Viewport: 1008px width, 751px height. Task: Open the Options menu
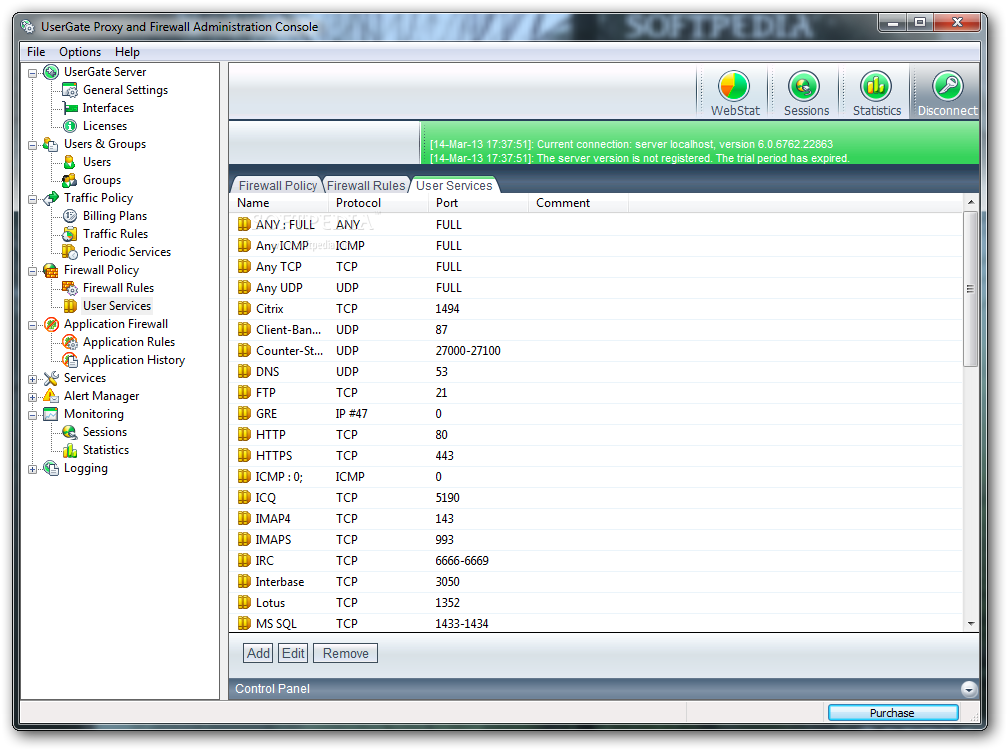pos(80,52)
